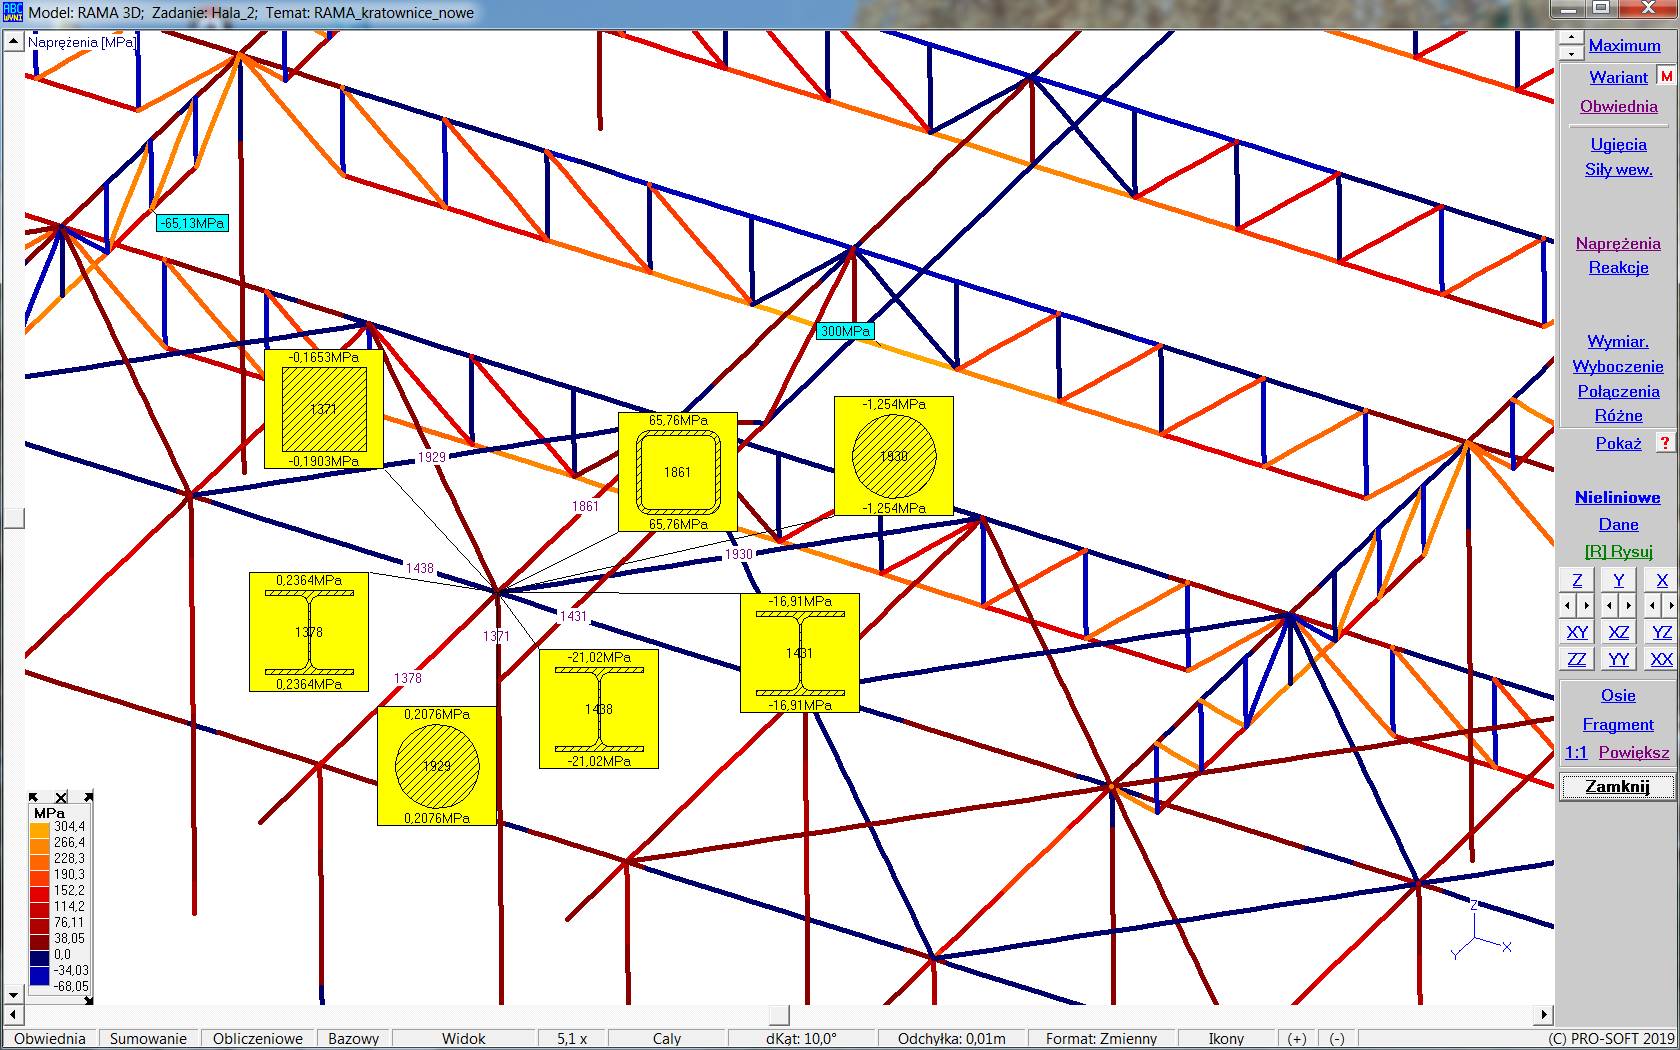The width and height of the screenshot is (1680, 1050).
Task: Toggle the Ikony status bar option
Action: 1226,1039
